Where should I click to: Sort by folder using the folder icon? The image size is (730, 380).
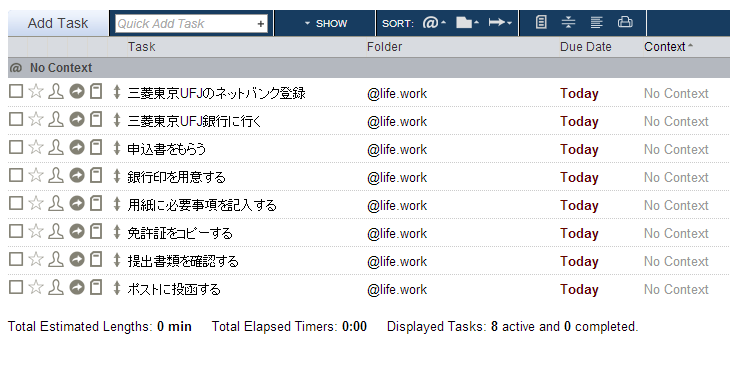coord(467,22)
